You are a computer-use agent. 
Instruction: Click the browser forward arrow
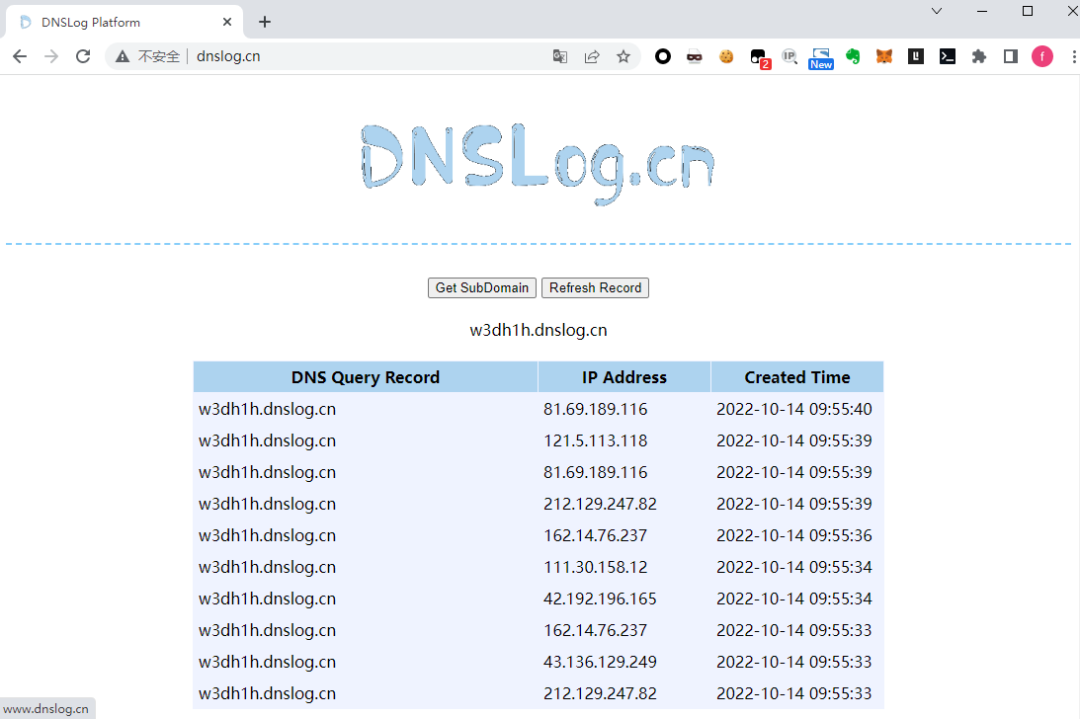click(51, 56)
